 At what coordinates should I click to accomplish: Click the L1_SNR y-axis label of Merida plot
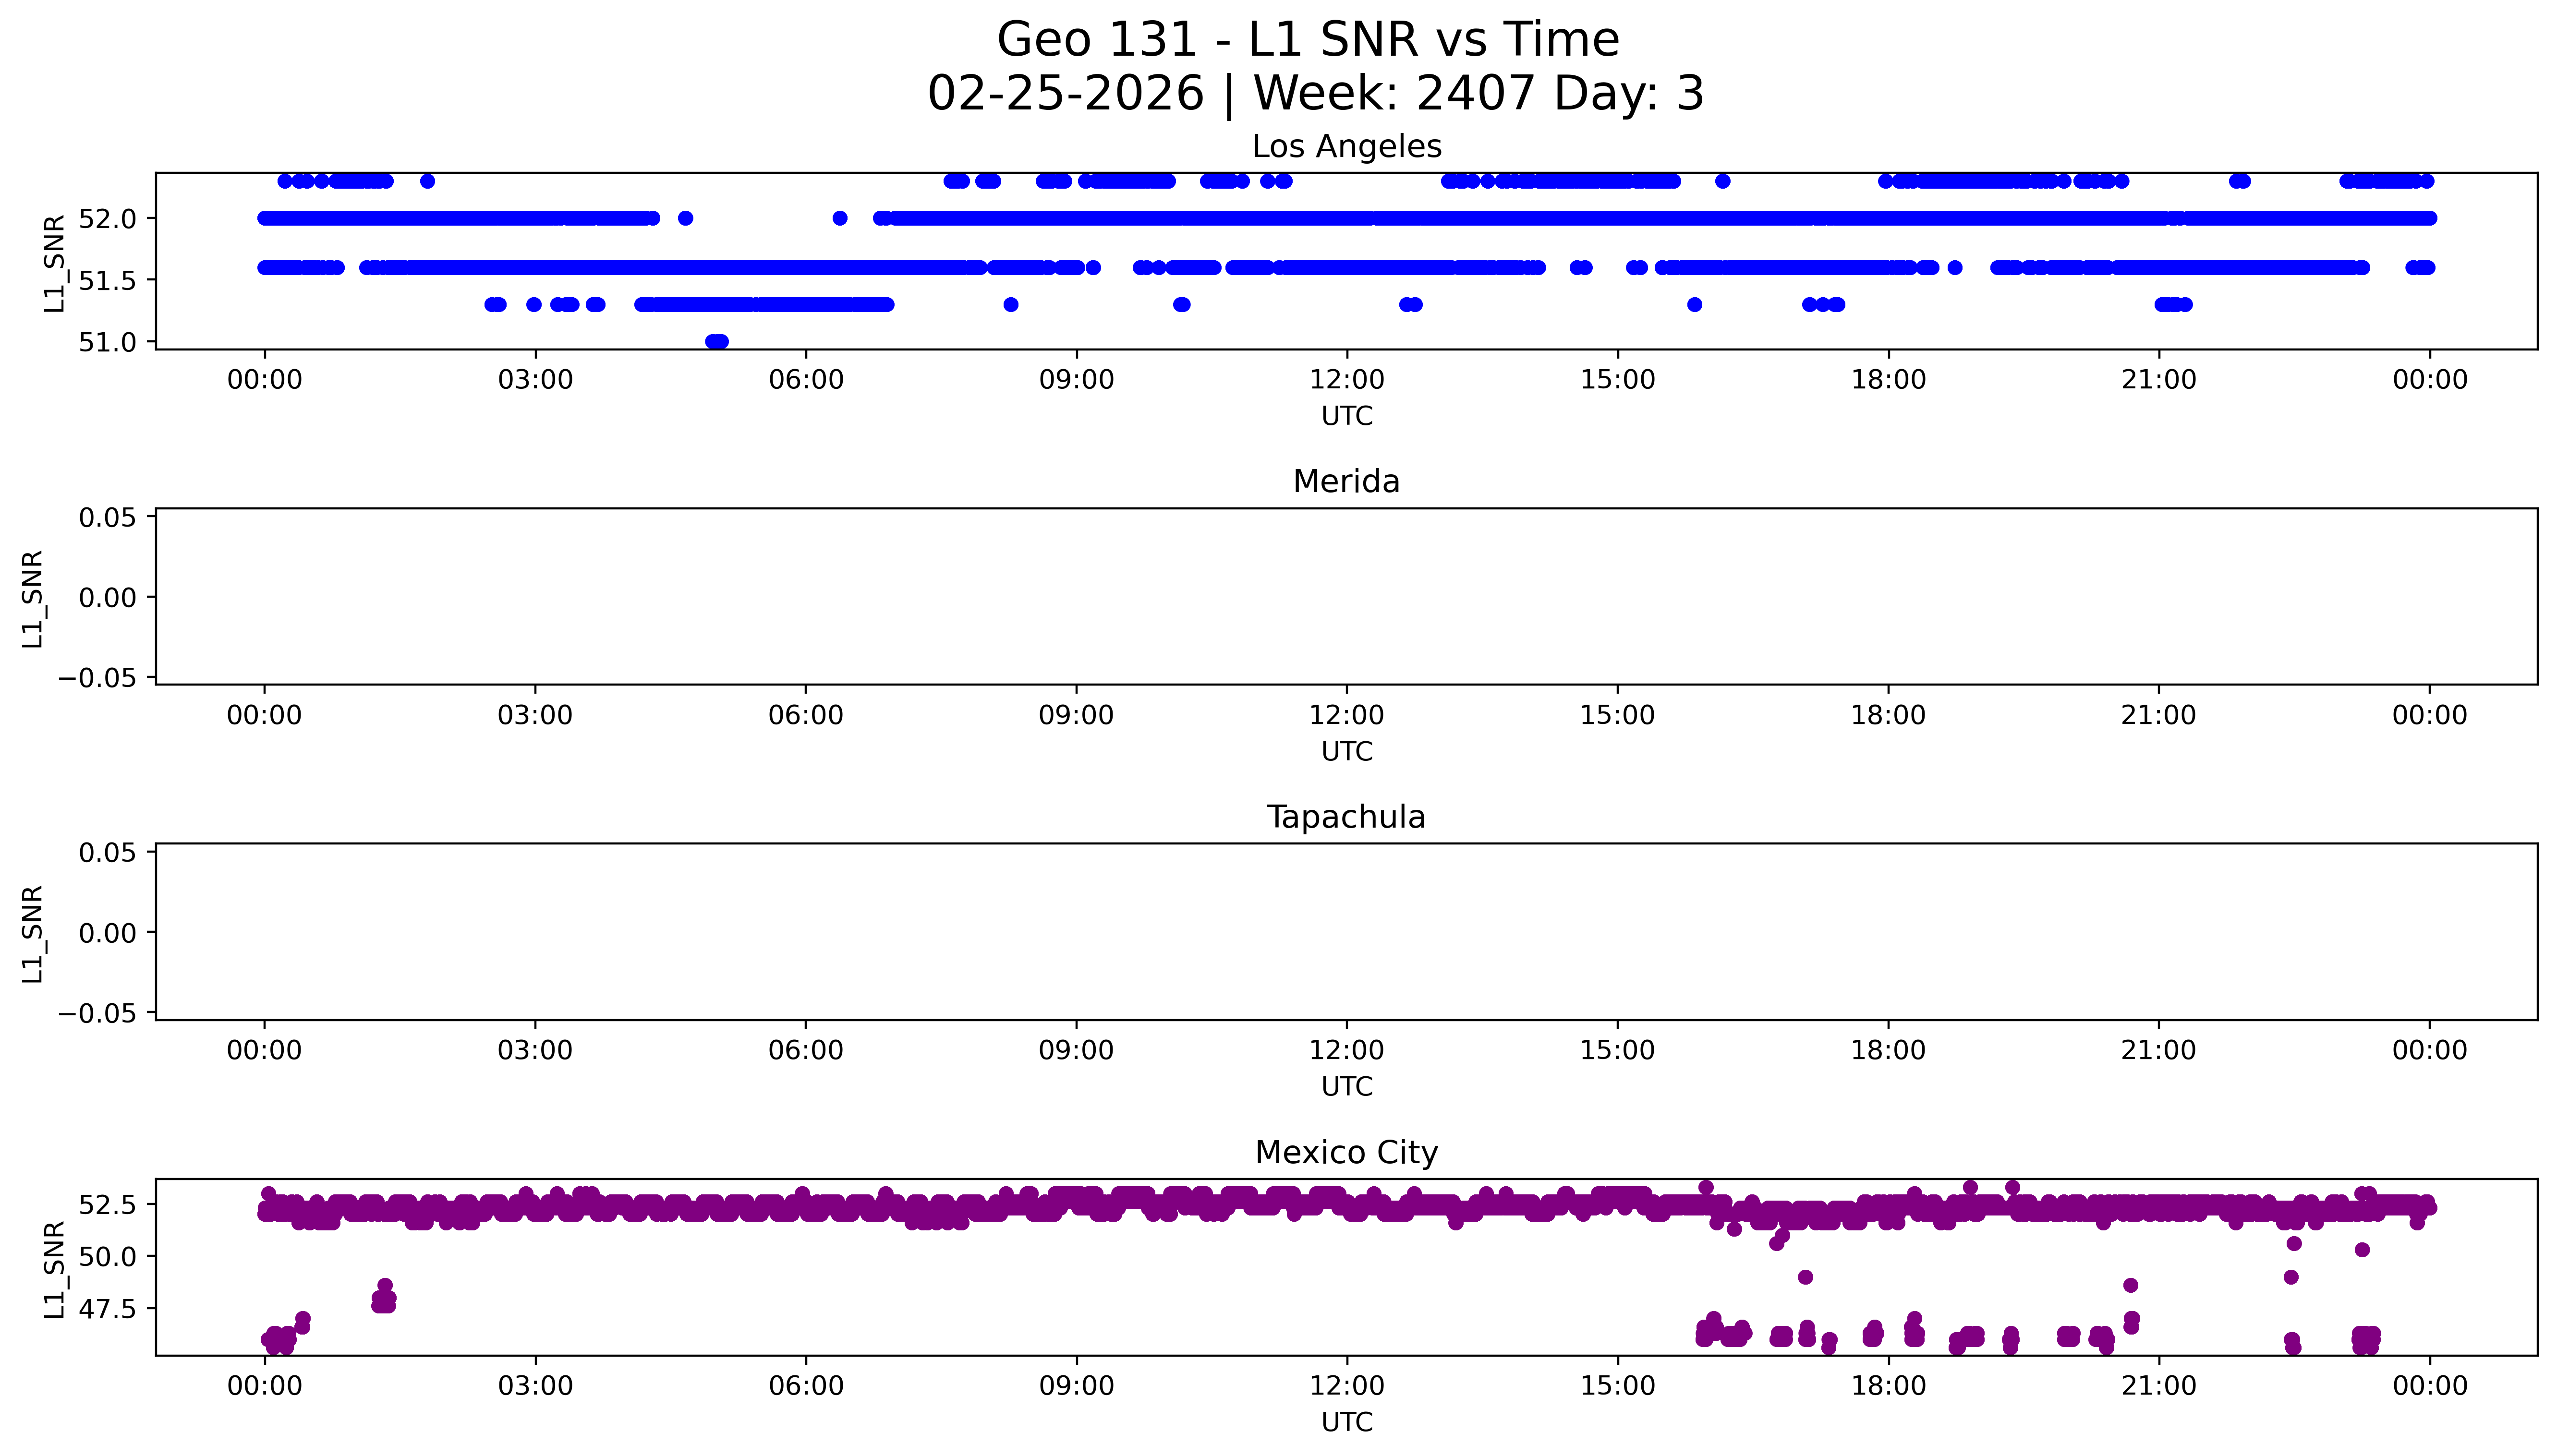(x=33, y=598)
